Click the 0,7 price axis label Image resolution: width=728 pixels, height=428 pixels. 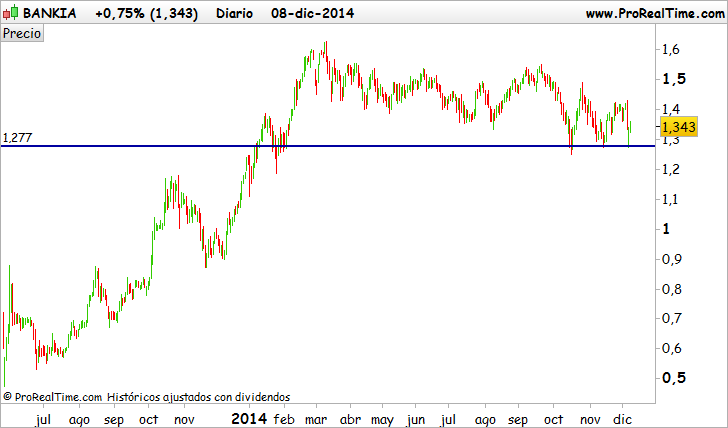coord(671,318)
